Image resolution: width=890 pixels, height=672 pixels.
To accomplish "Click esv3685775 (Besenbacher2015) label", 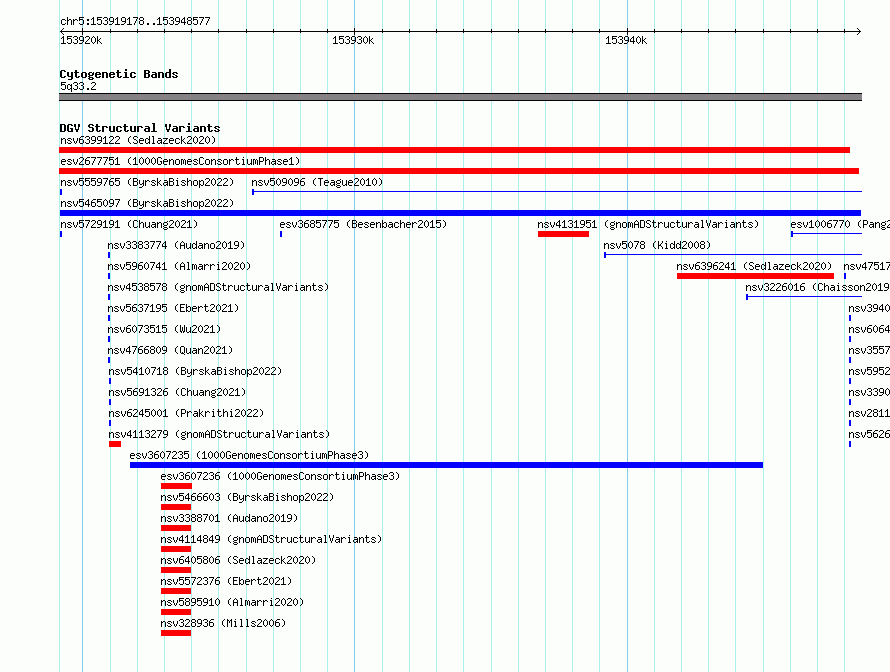I will [363, 224].
